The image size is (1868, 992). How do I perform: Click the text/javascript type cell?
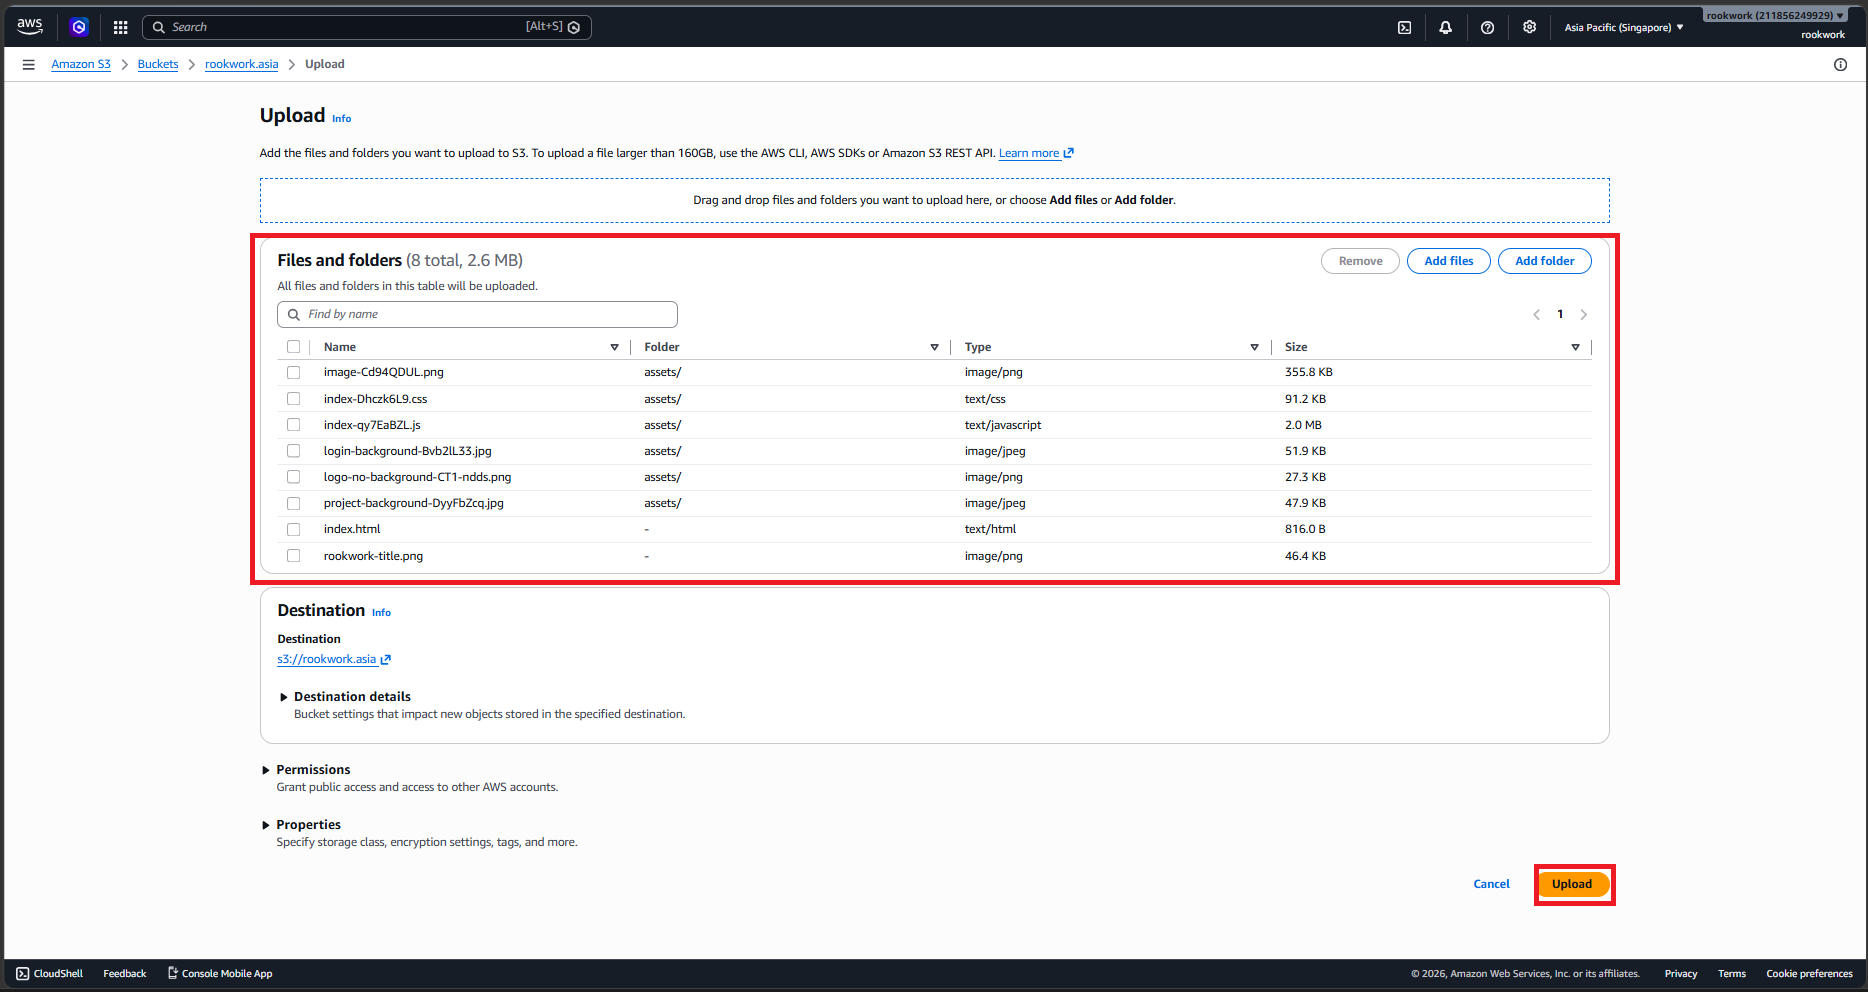click(x=1003, y=425)
